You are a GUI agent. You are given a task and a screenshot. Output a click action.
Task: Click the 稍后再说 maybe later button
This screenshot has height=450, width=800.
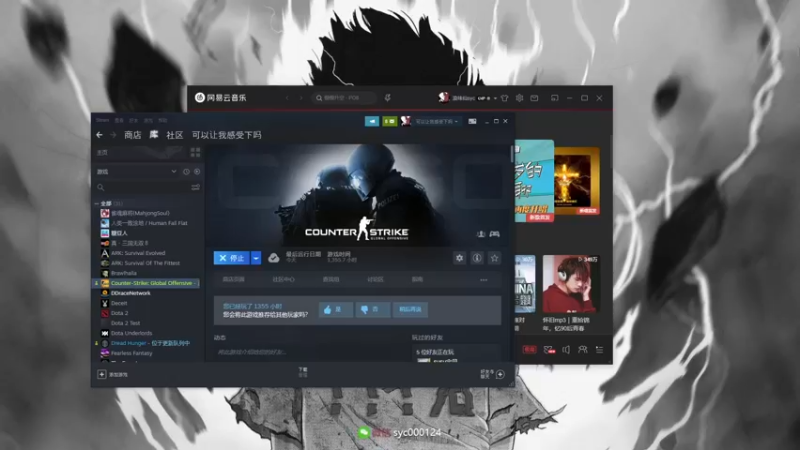410,310
